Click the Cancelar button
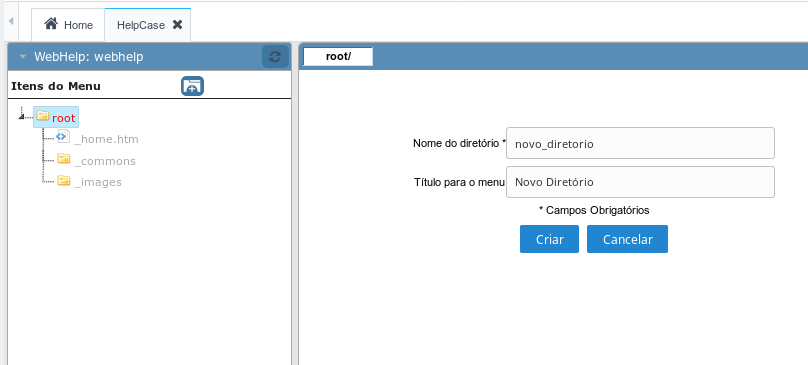 coord(627,239)
